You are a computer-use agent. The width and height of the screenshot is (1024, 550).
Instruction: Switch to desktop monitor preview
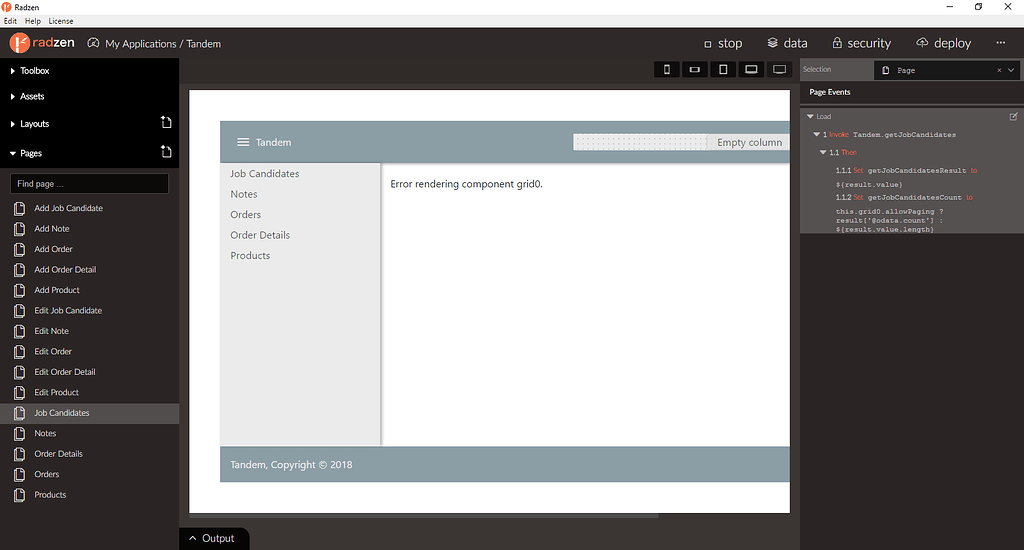pyautogui.click(x=779, y=69)
